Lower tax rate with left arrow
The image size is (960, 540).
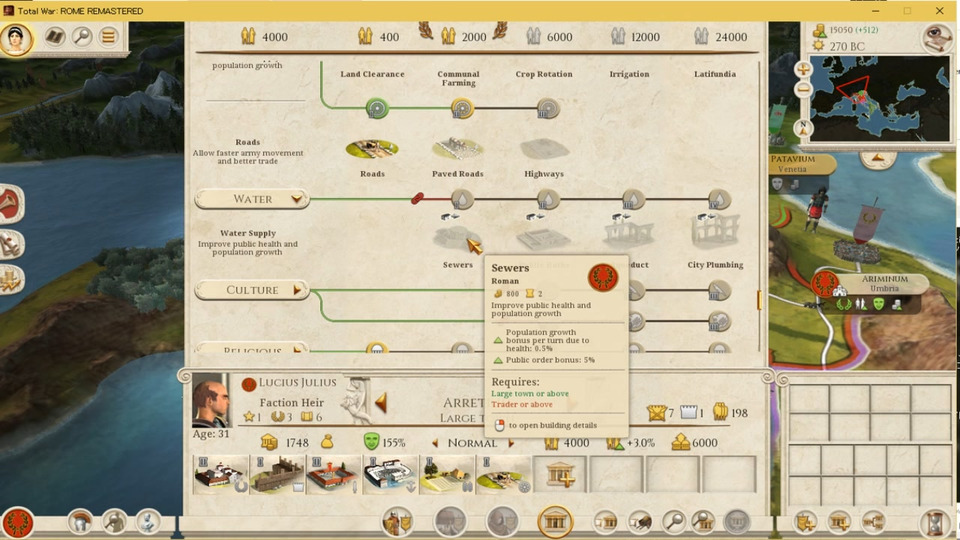tap(435, 443)
